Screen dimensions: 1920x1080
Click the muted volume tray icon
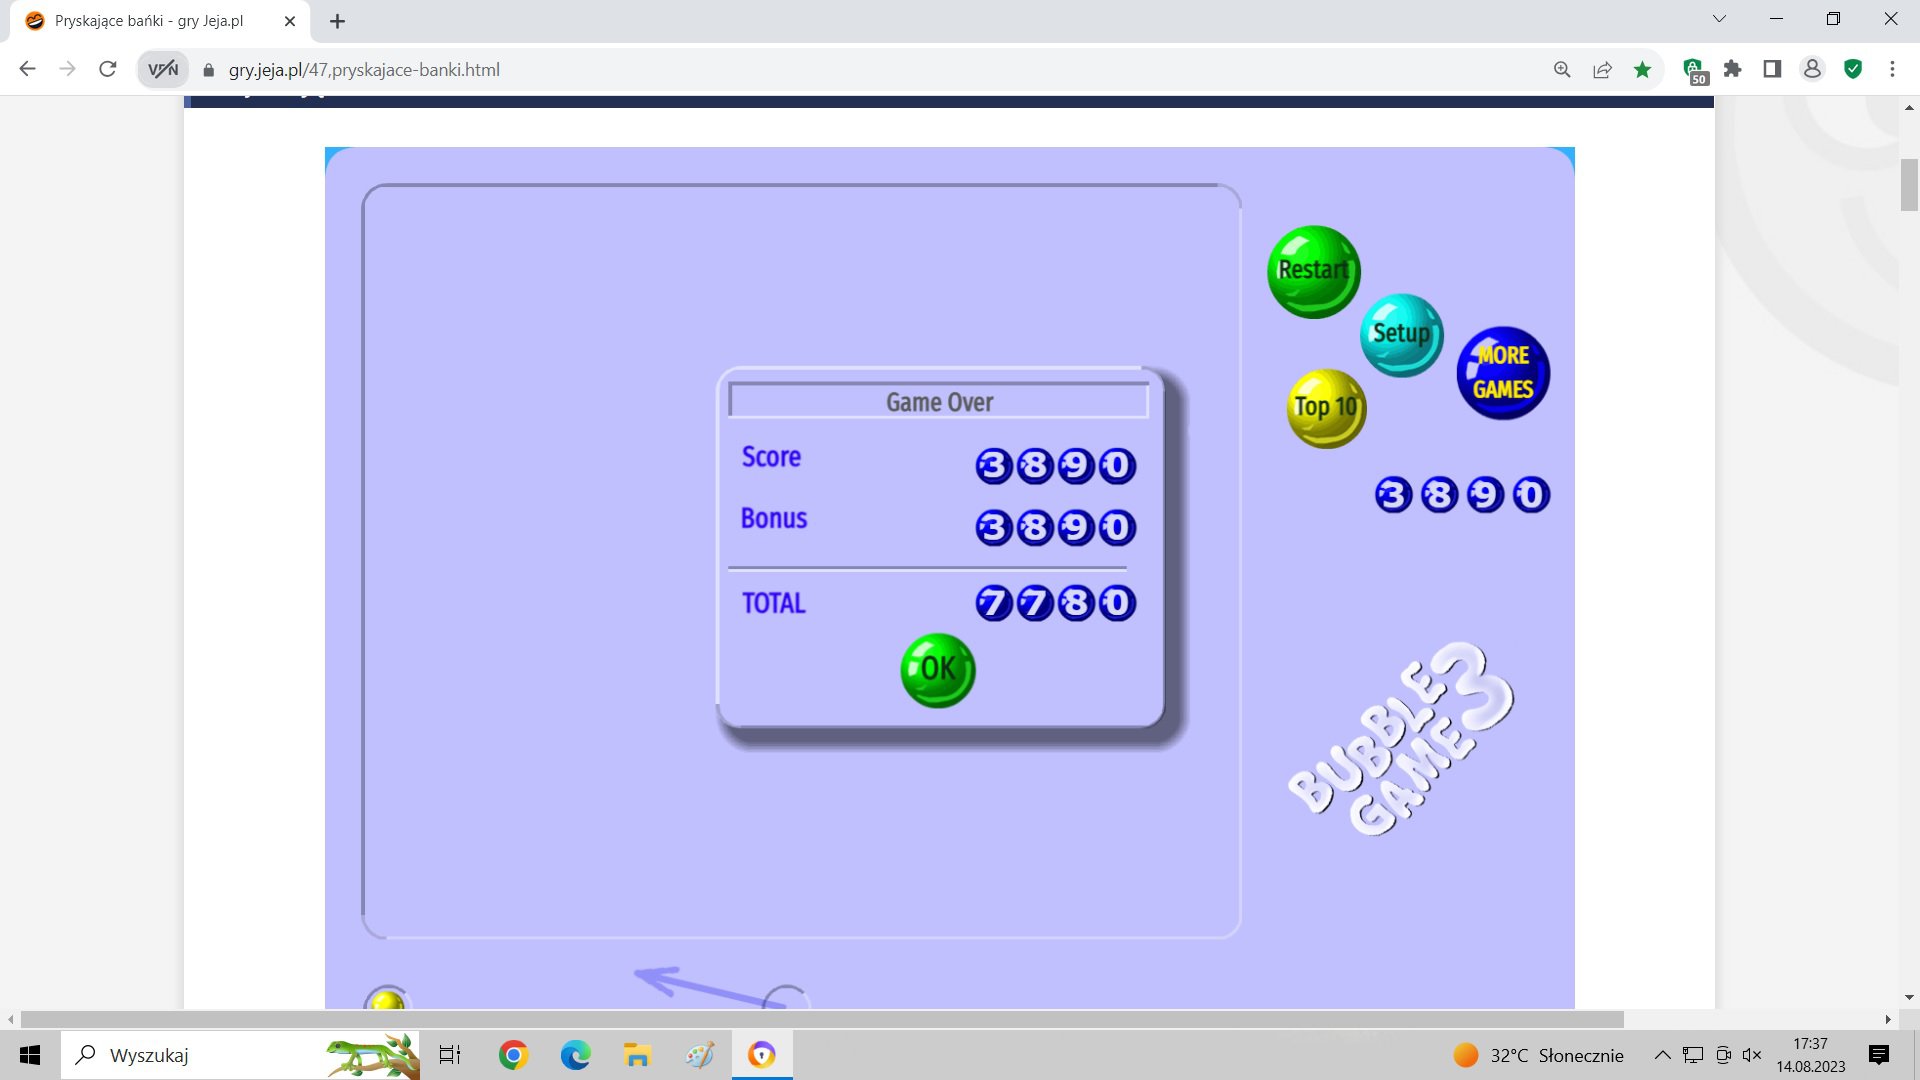pos(1752,1055)
